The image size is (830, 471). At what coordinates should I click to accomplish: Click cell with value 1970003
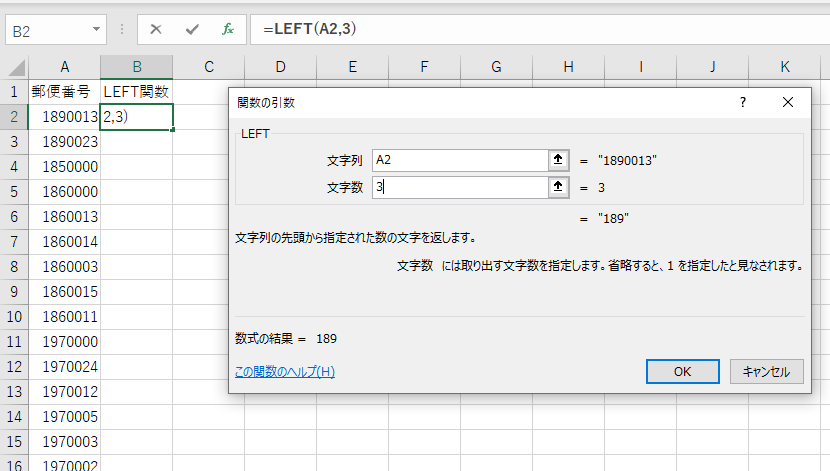click(65, 441)
